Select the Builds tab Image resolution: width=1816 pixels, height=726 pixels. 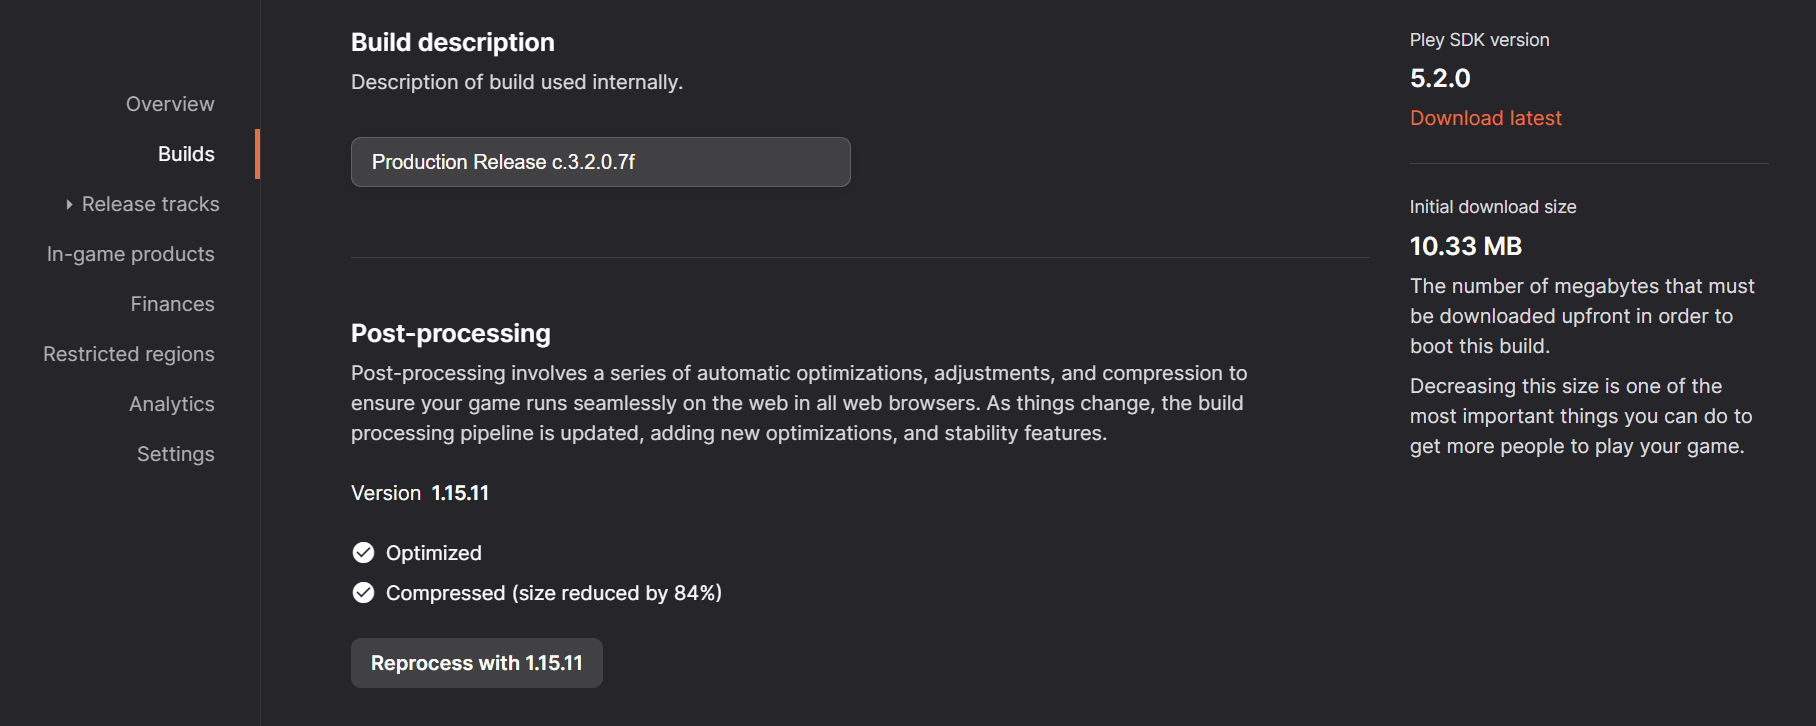coord(186,153)
